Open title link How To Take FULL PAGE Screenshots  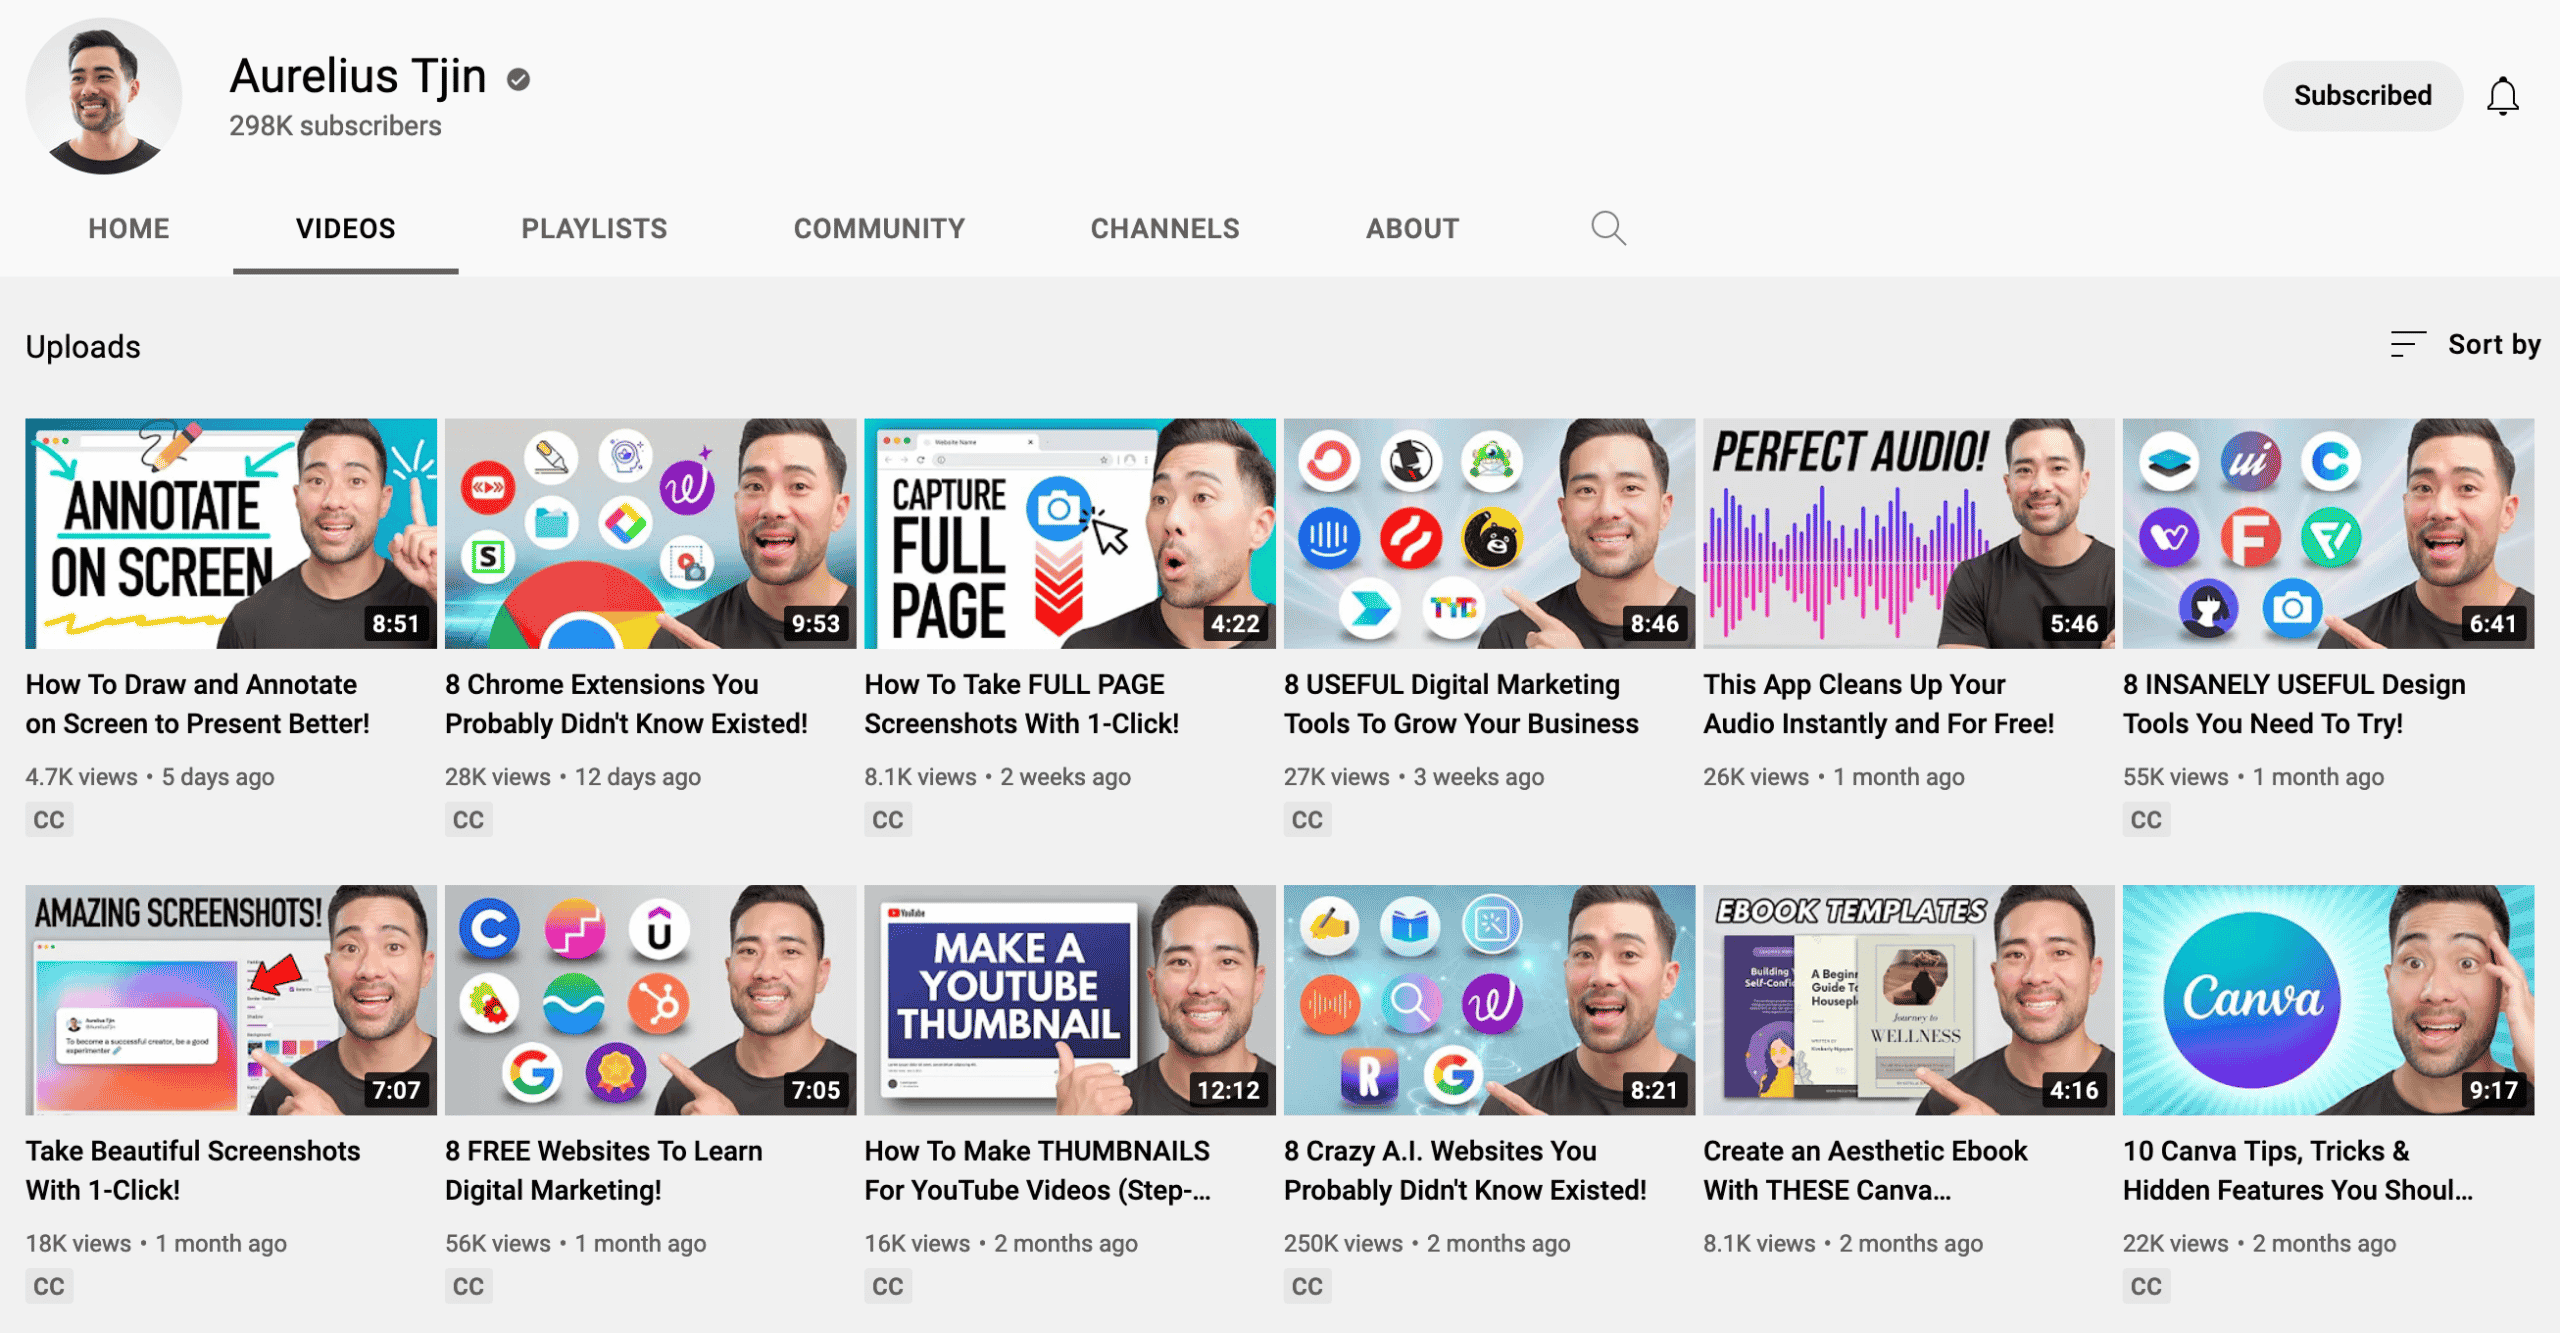1021,704
